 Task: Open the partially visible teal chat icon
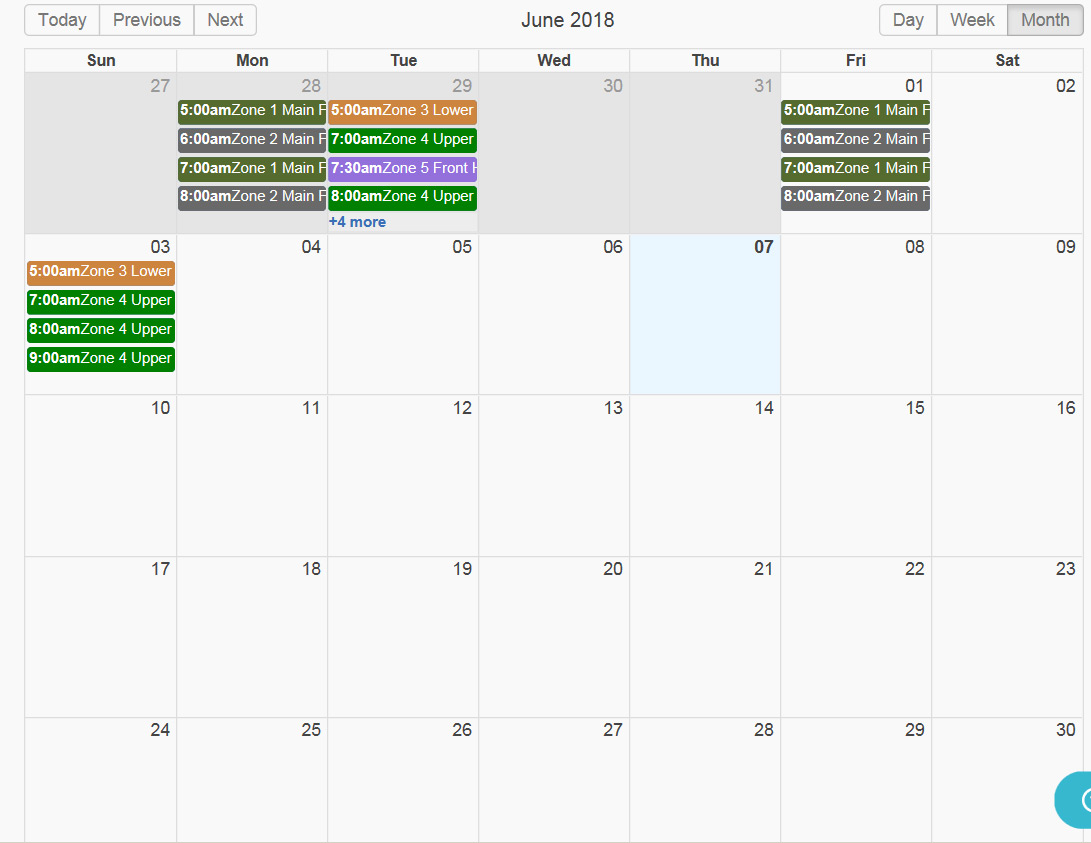click(1073, 800)
